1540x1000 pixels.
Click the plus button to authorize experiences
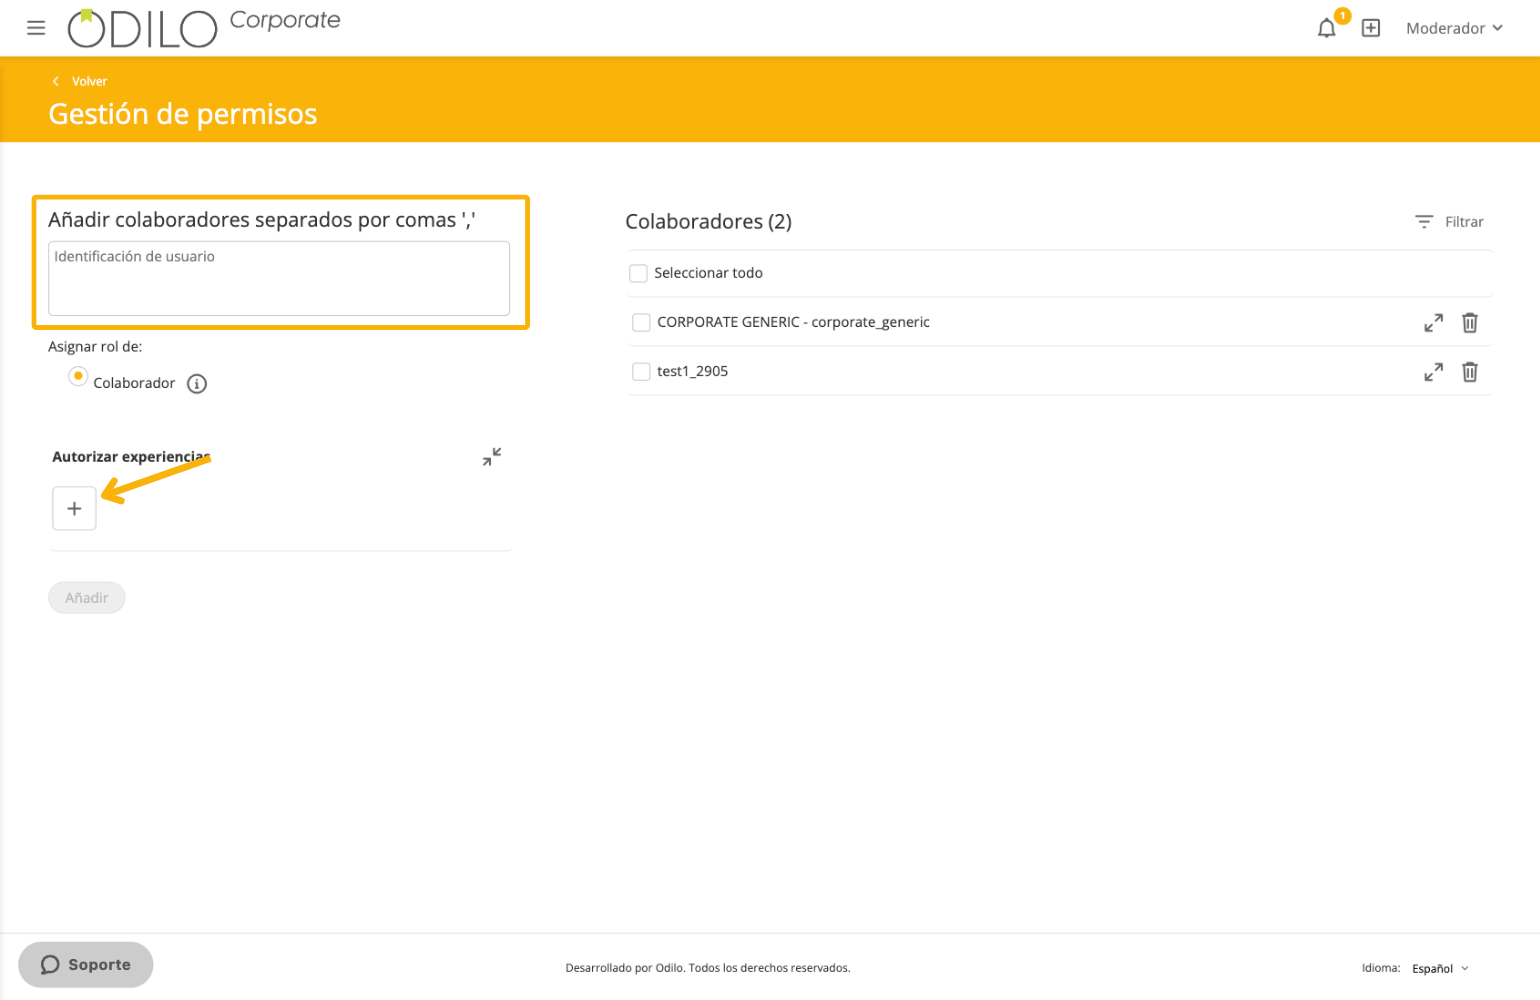tap(74, 508)
